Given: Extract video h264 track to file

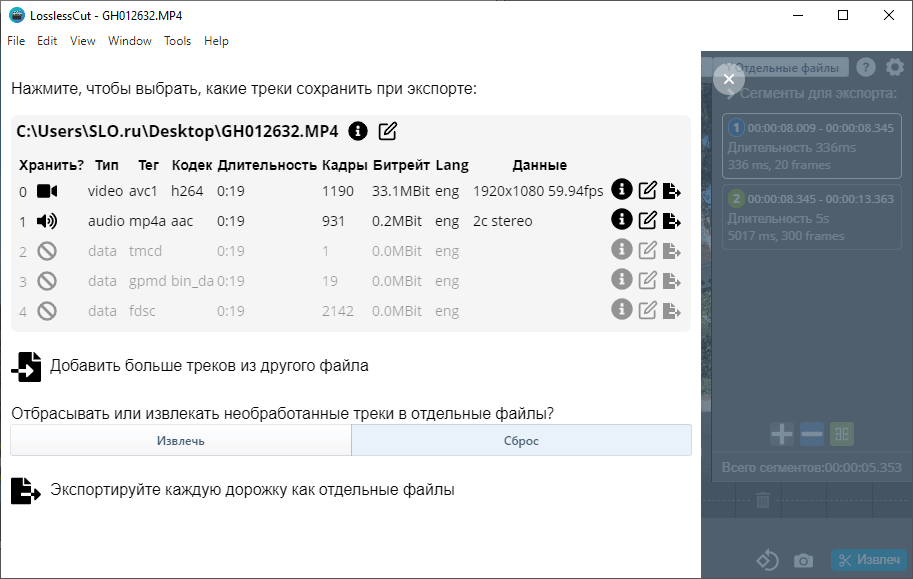Looking at the screenshot, I should click(671, 190).
